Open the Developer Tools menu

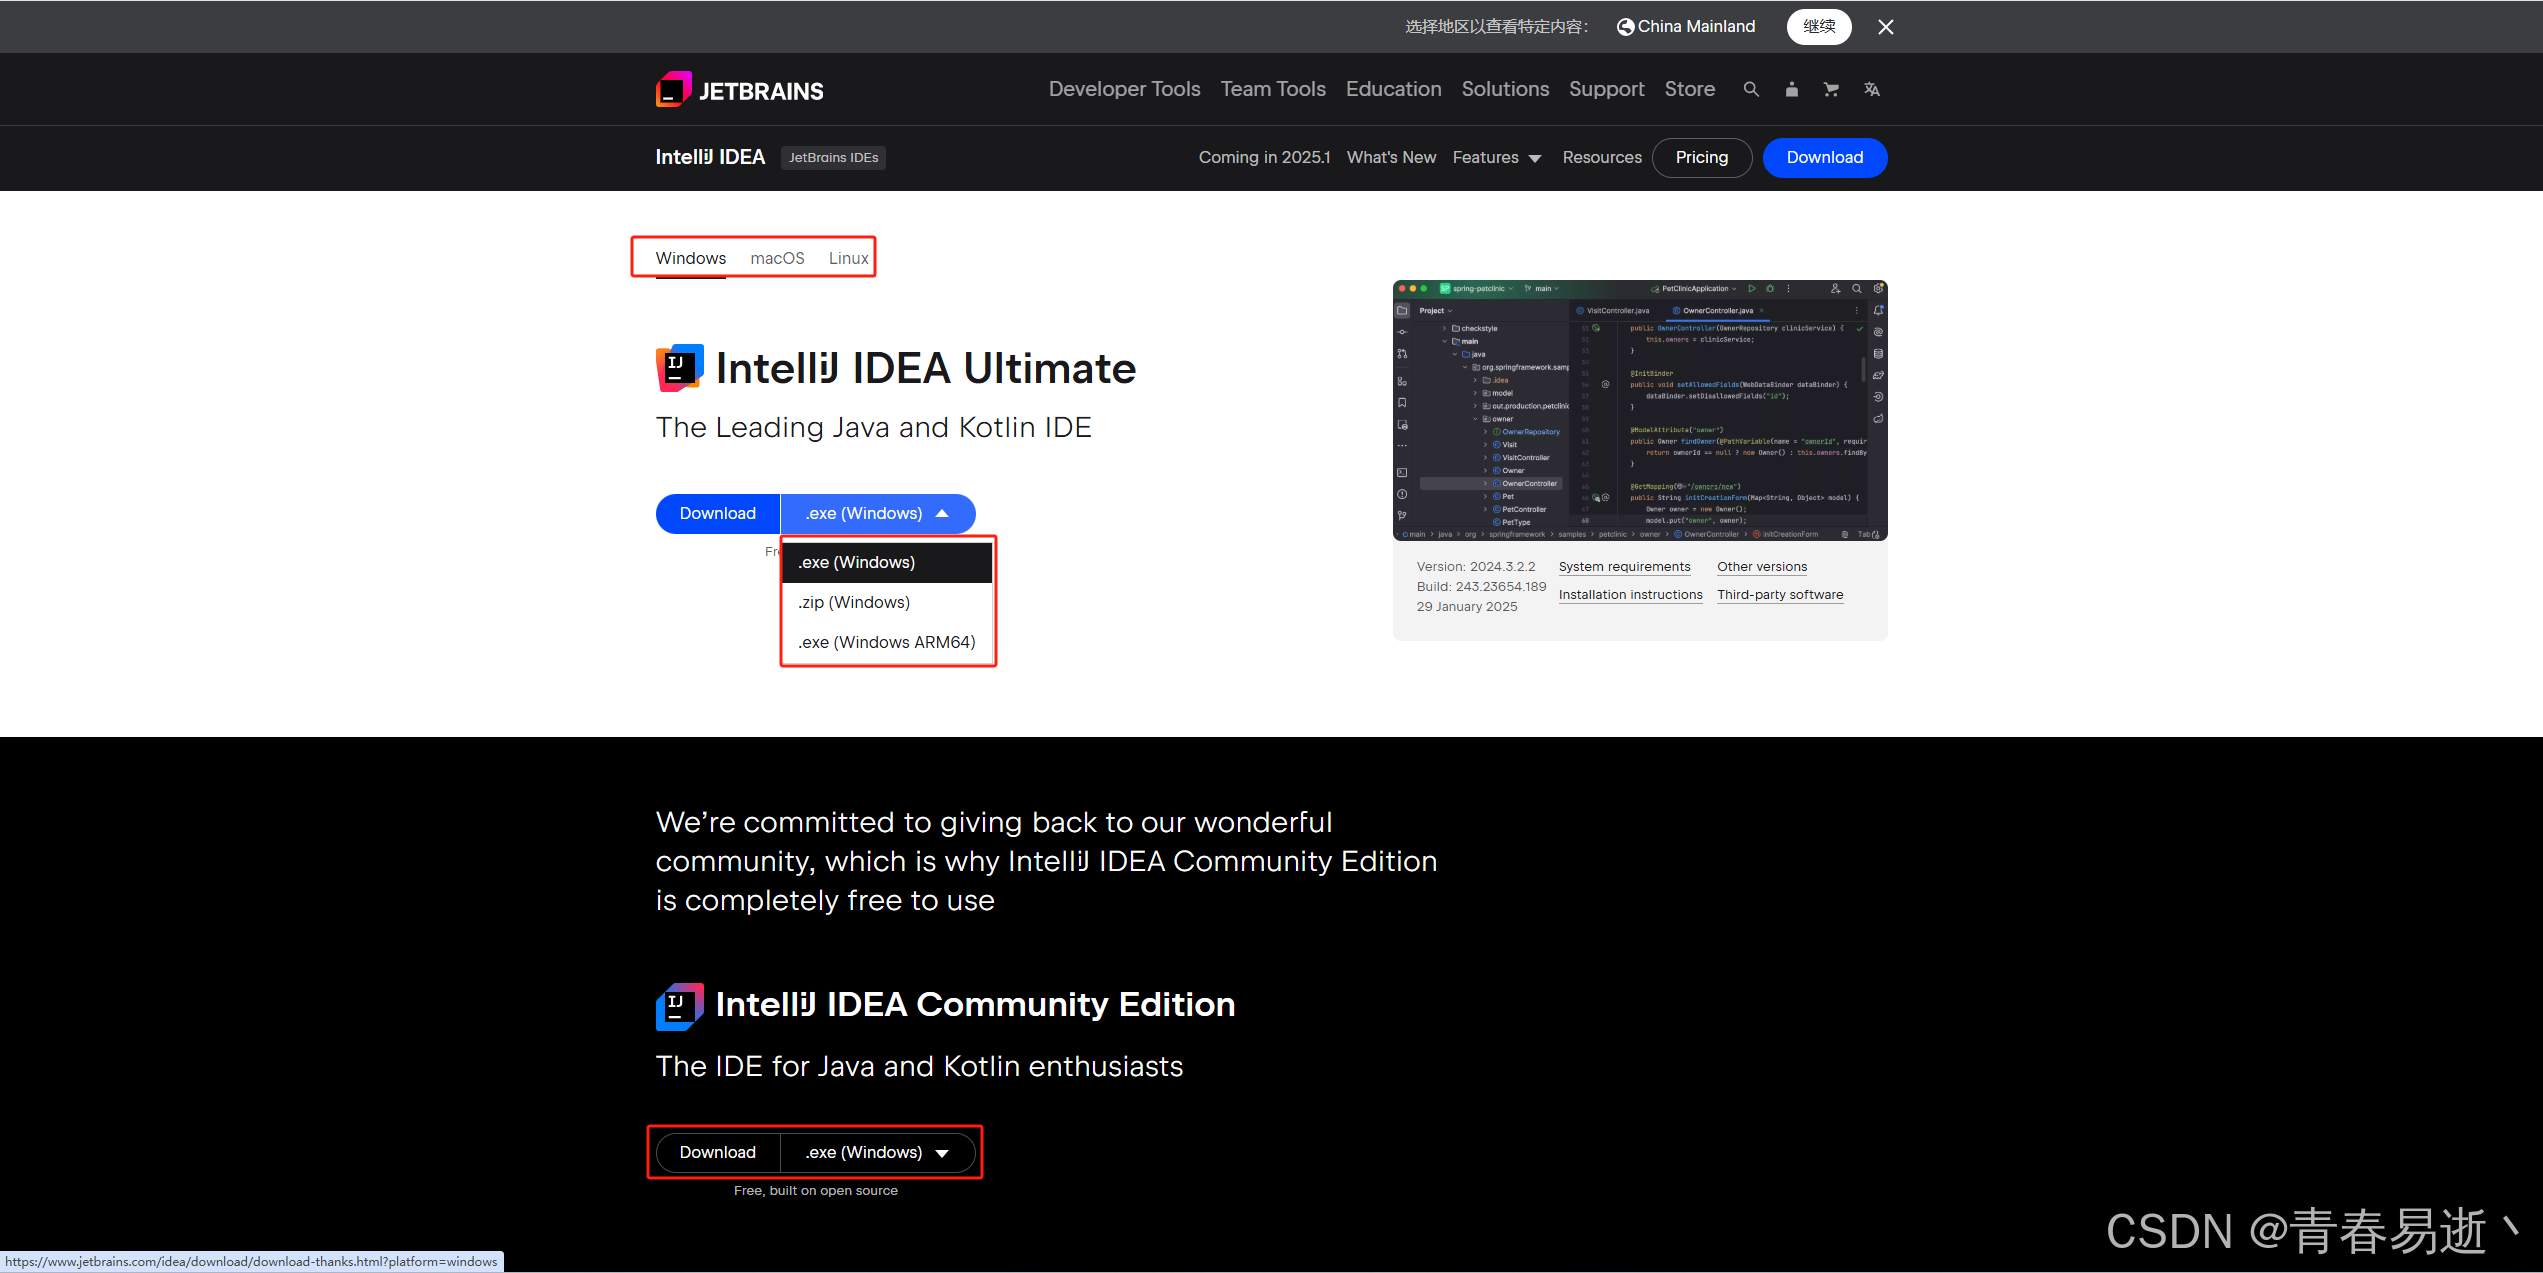coord(1124,89)
